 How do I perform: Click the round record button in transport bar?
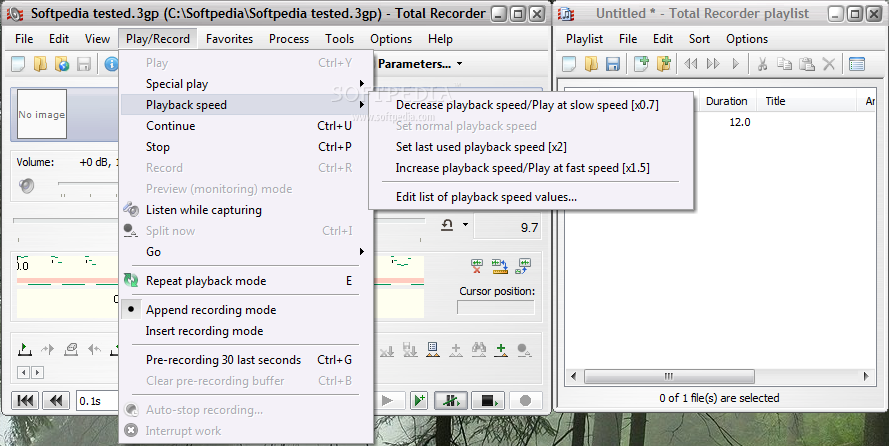click(x=526, y=401)
